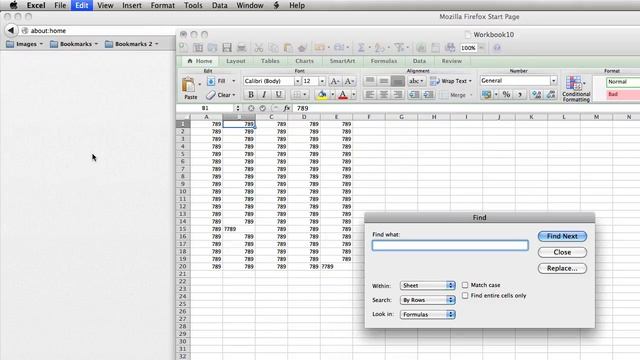Click the top vertical align icon

click(370, 81)
